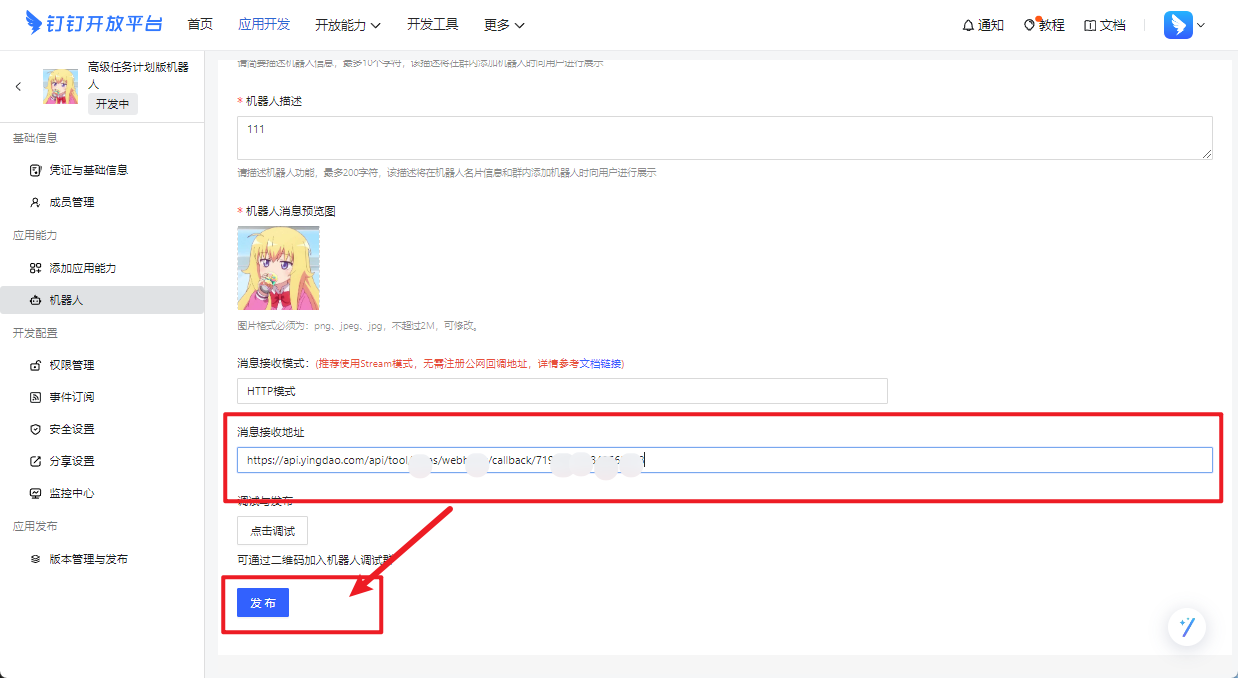
Task: Go back using the left arrow
Action: point(18,87)
